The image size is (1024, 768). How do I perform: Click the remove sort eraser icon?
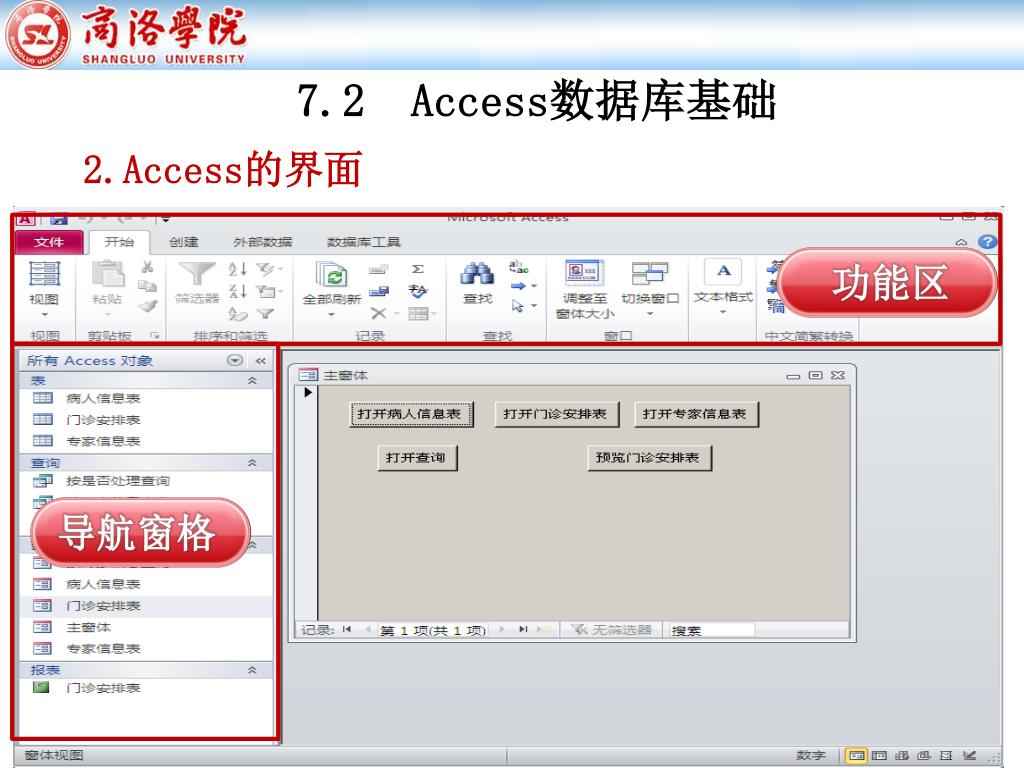(237, 314)
